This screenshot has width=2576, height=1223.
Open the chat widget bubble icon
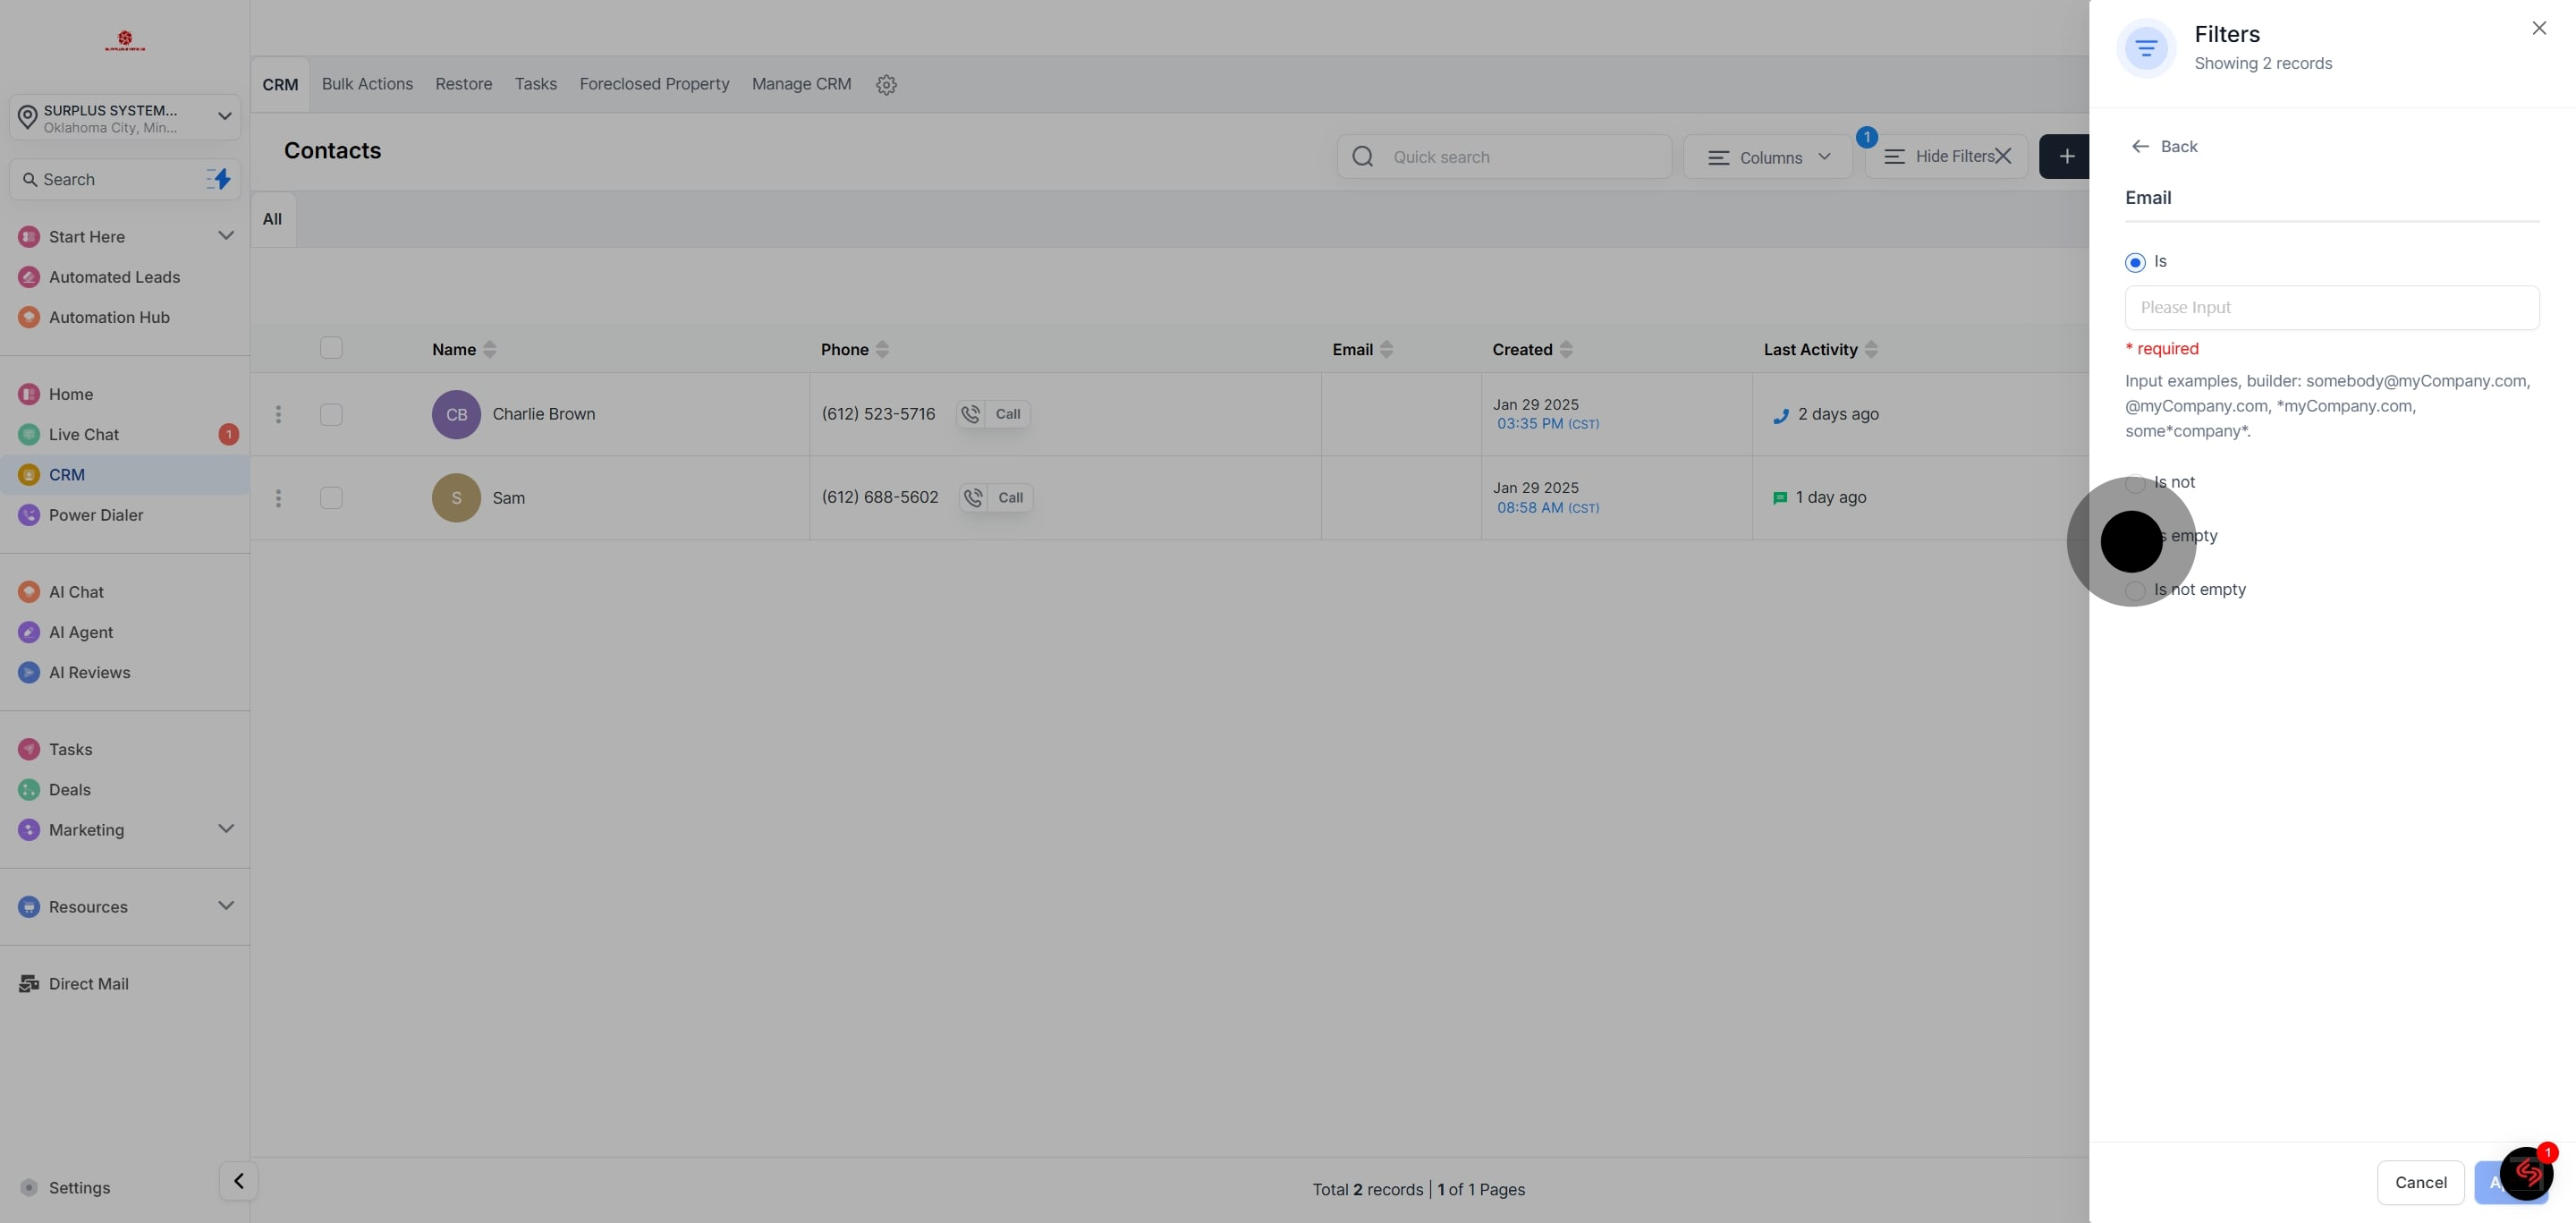[x=2526, y=1173]
